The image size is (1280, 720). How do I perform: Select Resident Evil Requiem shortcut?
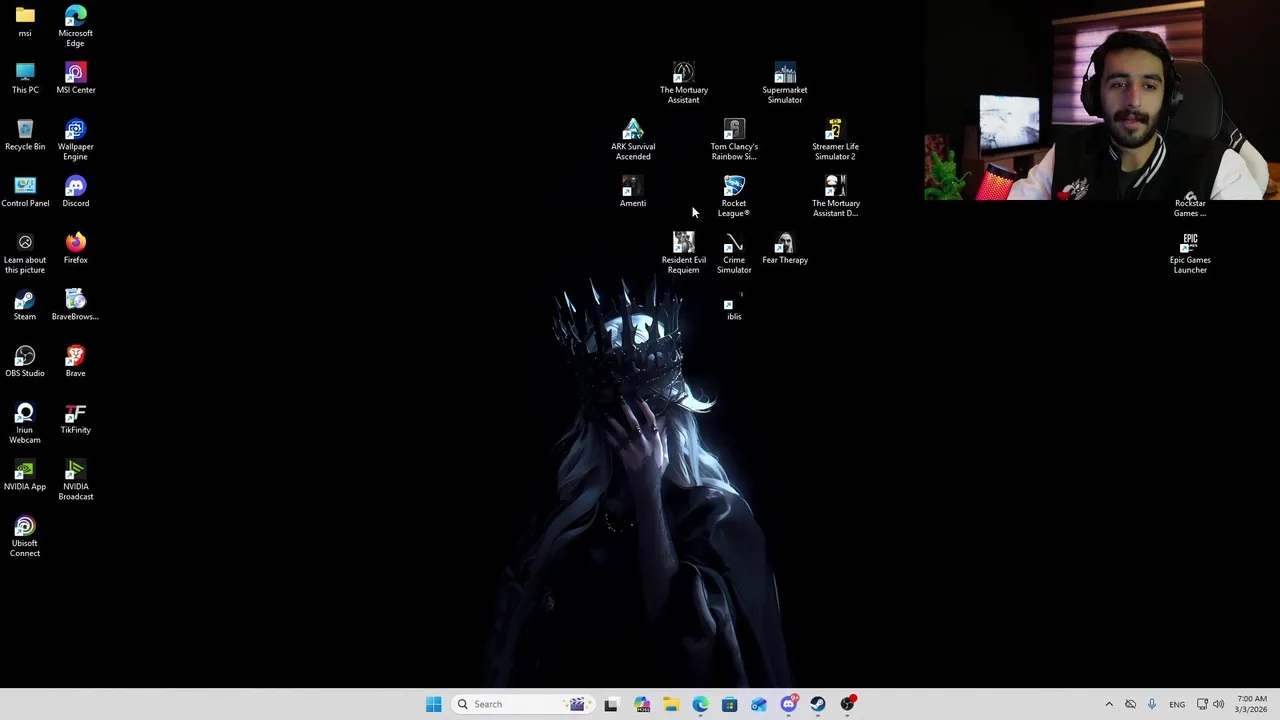click(x=684, y=253)
